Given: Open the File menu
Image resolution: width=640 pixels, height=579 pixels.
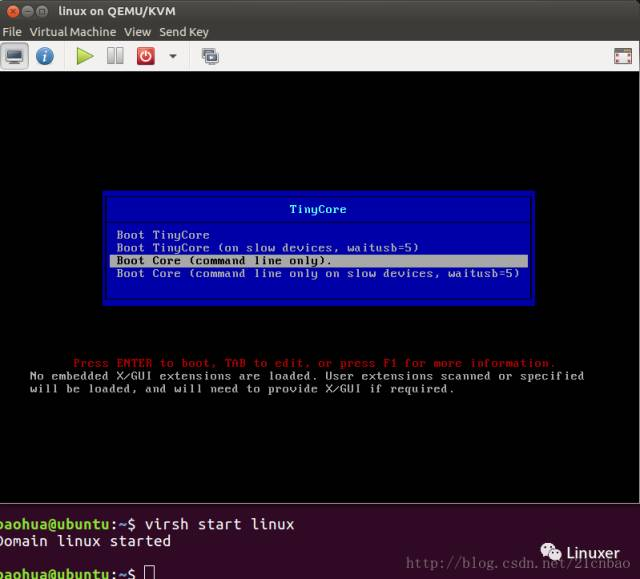Looking at the screenshot, I should click(12, 32).
